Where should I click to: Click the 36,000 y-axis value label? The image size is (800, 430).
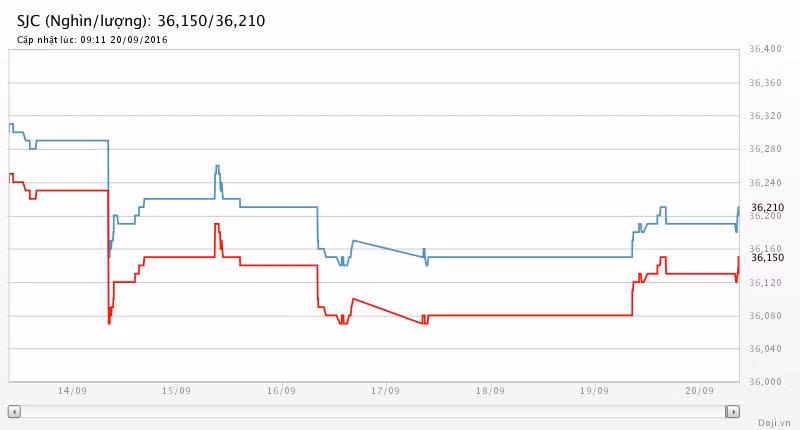pos(765,382)
